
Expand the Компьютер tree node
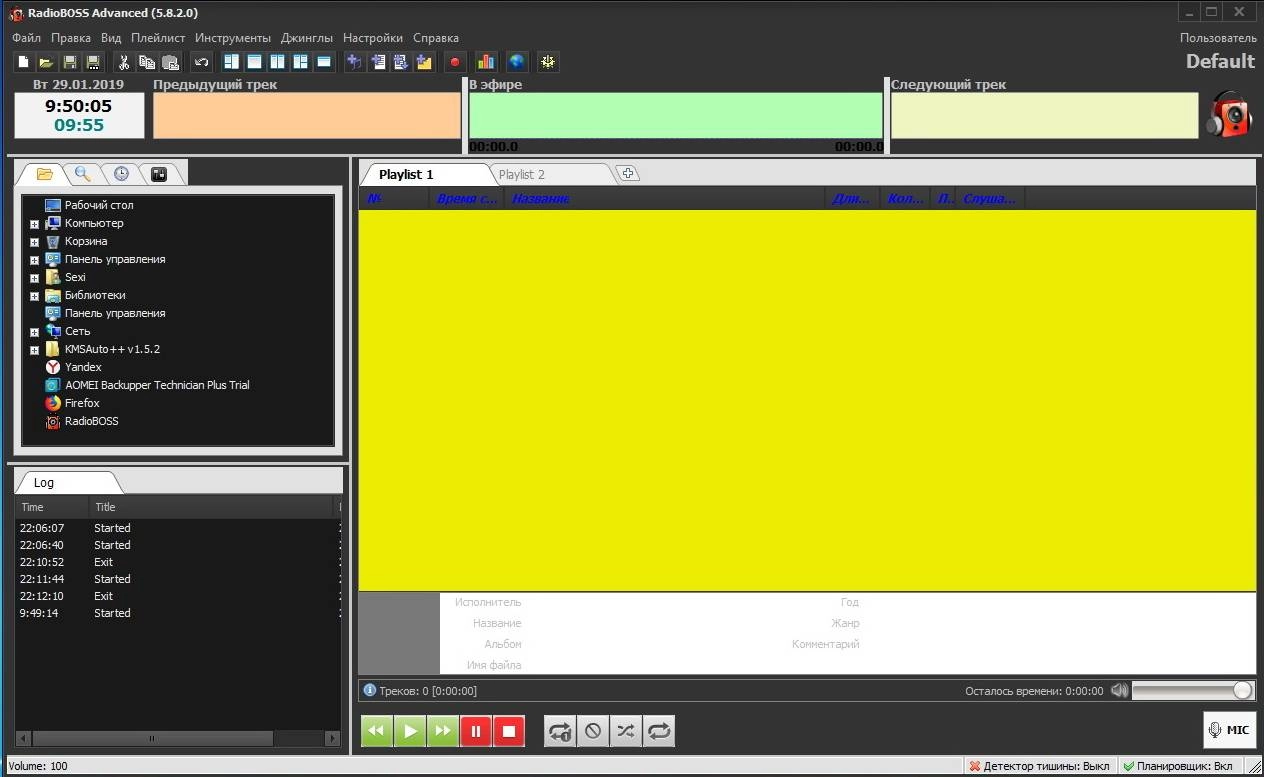pos(34,224)
